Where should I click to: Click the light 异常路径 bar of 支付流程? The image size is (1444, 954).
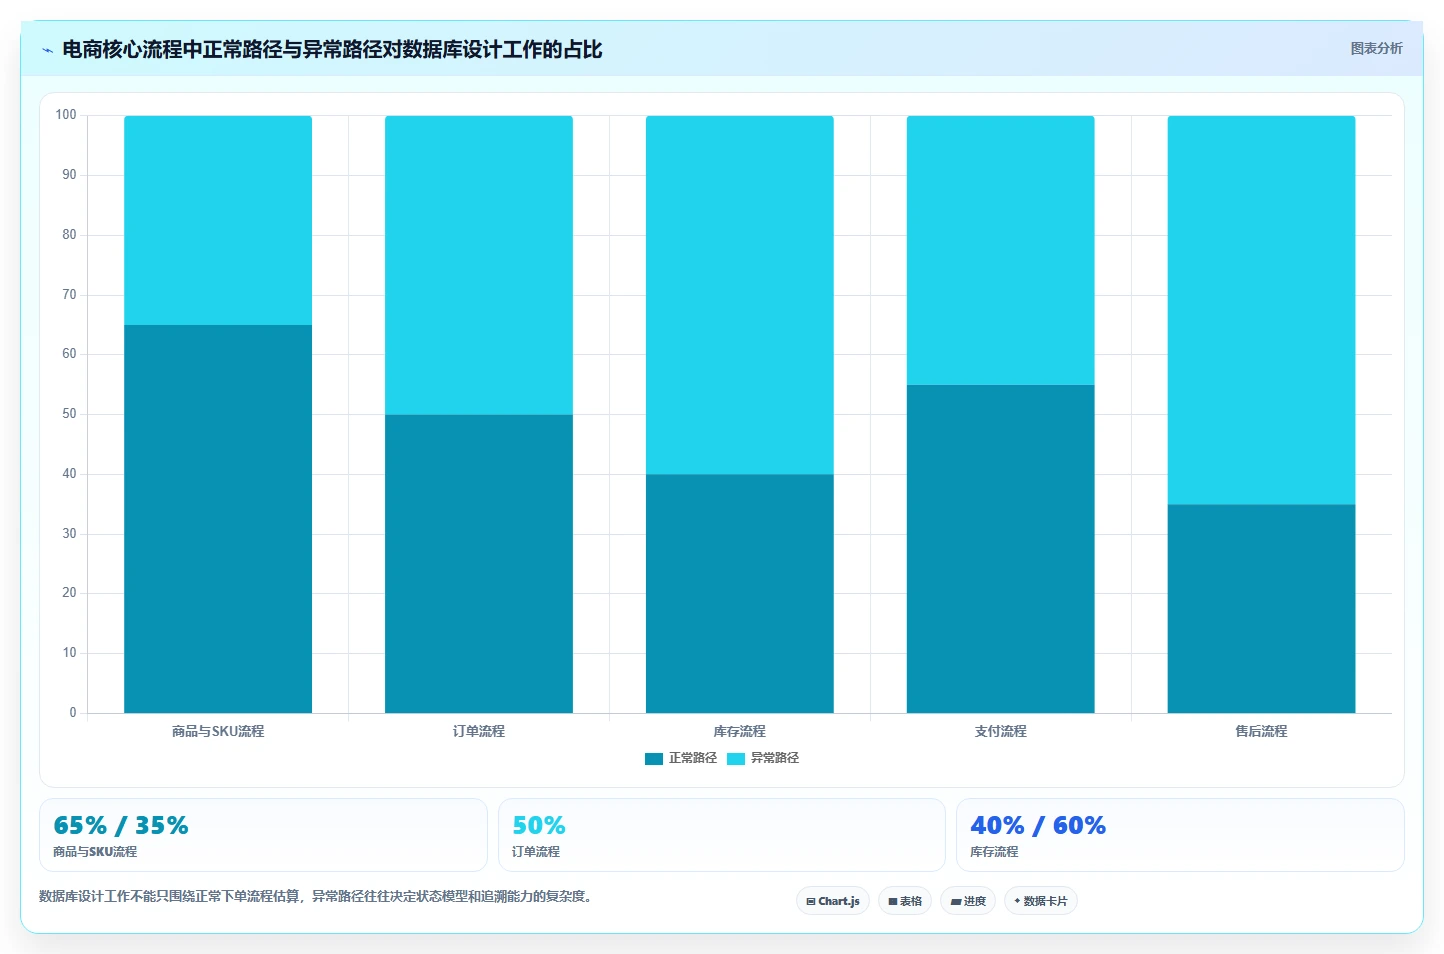pos(1001,250)
